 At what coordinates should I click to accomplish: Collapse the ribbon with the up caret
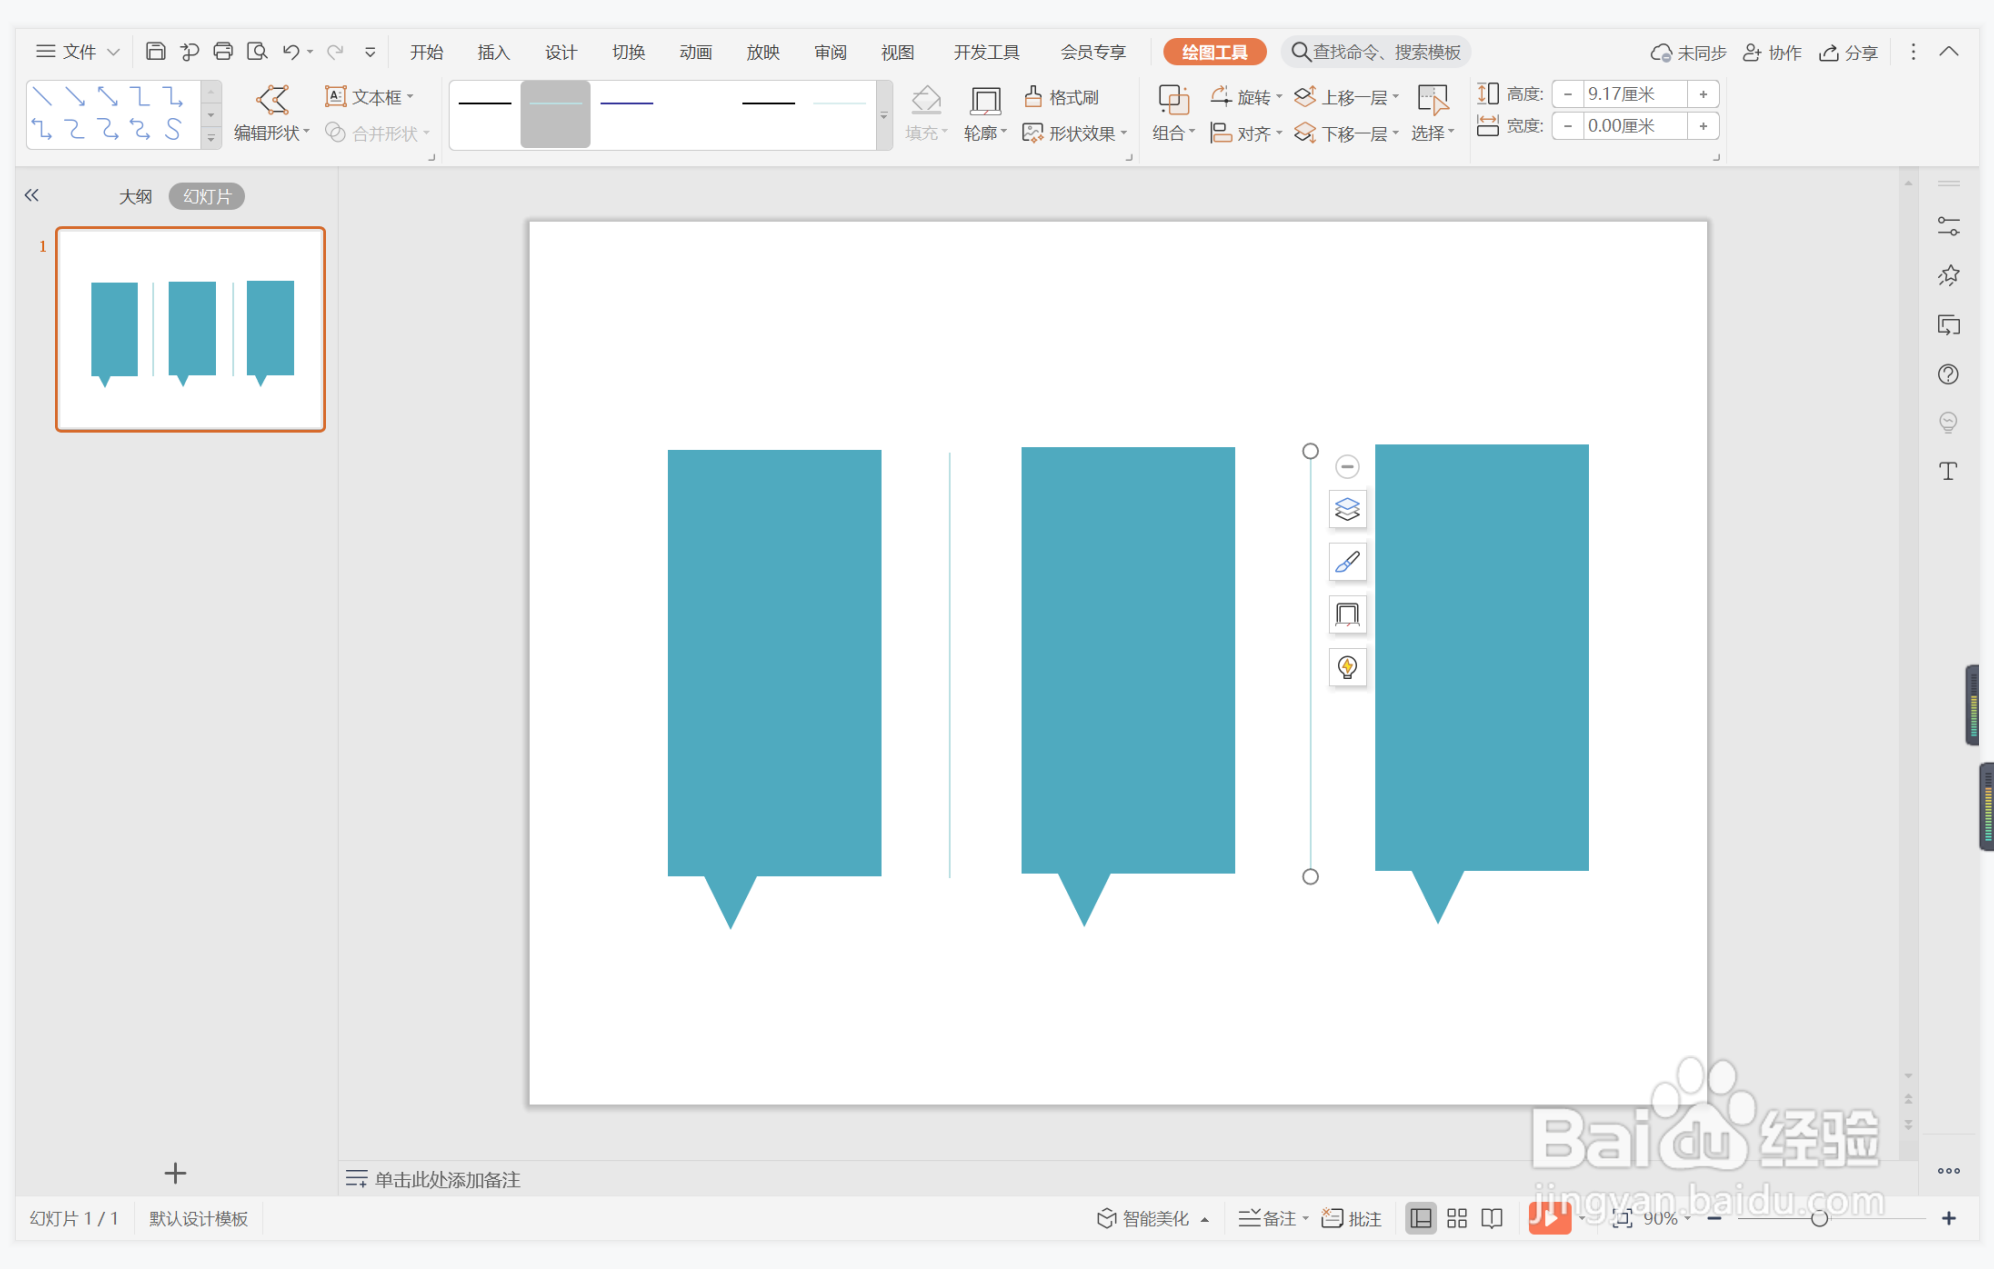coord(1949,51)
